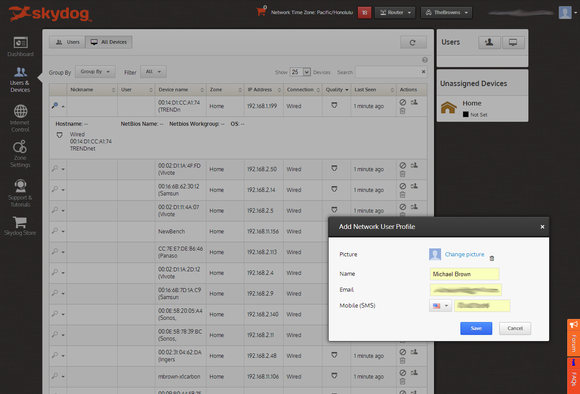Screen dimensions: 580x394
Task: Click the shopping cart icon in header
Action: coord(261,11)
